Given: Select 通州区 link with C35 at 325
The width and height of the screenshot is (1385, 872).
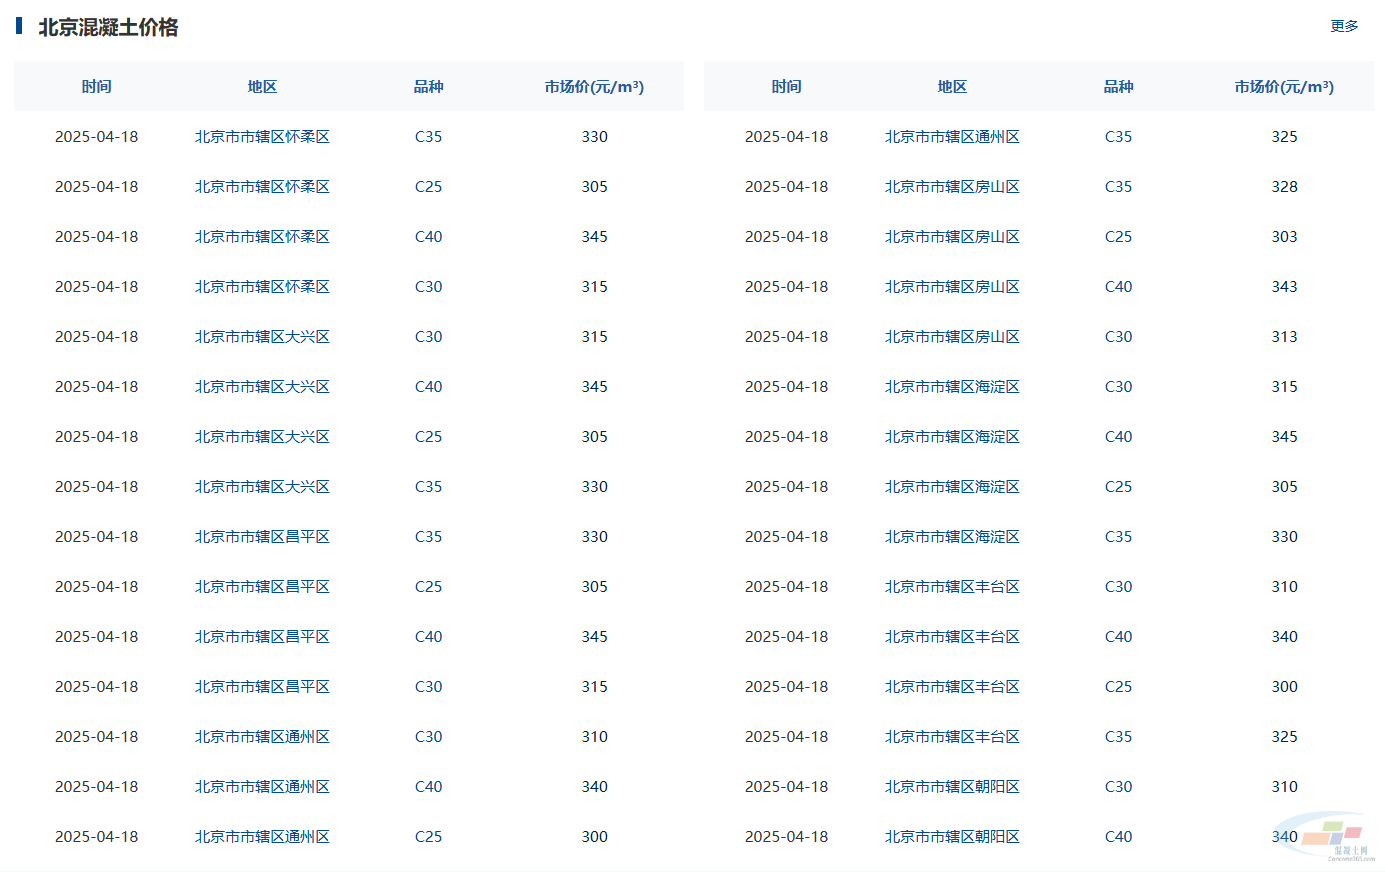Looking at the screenshot, I should (952, 137).
